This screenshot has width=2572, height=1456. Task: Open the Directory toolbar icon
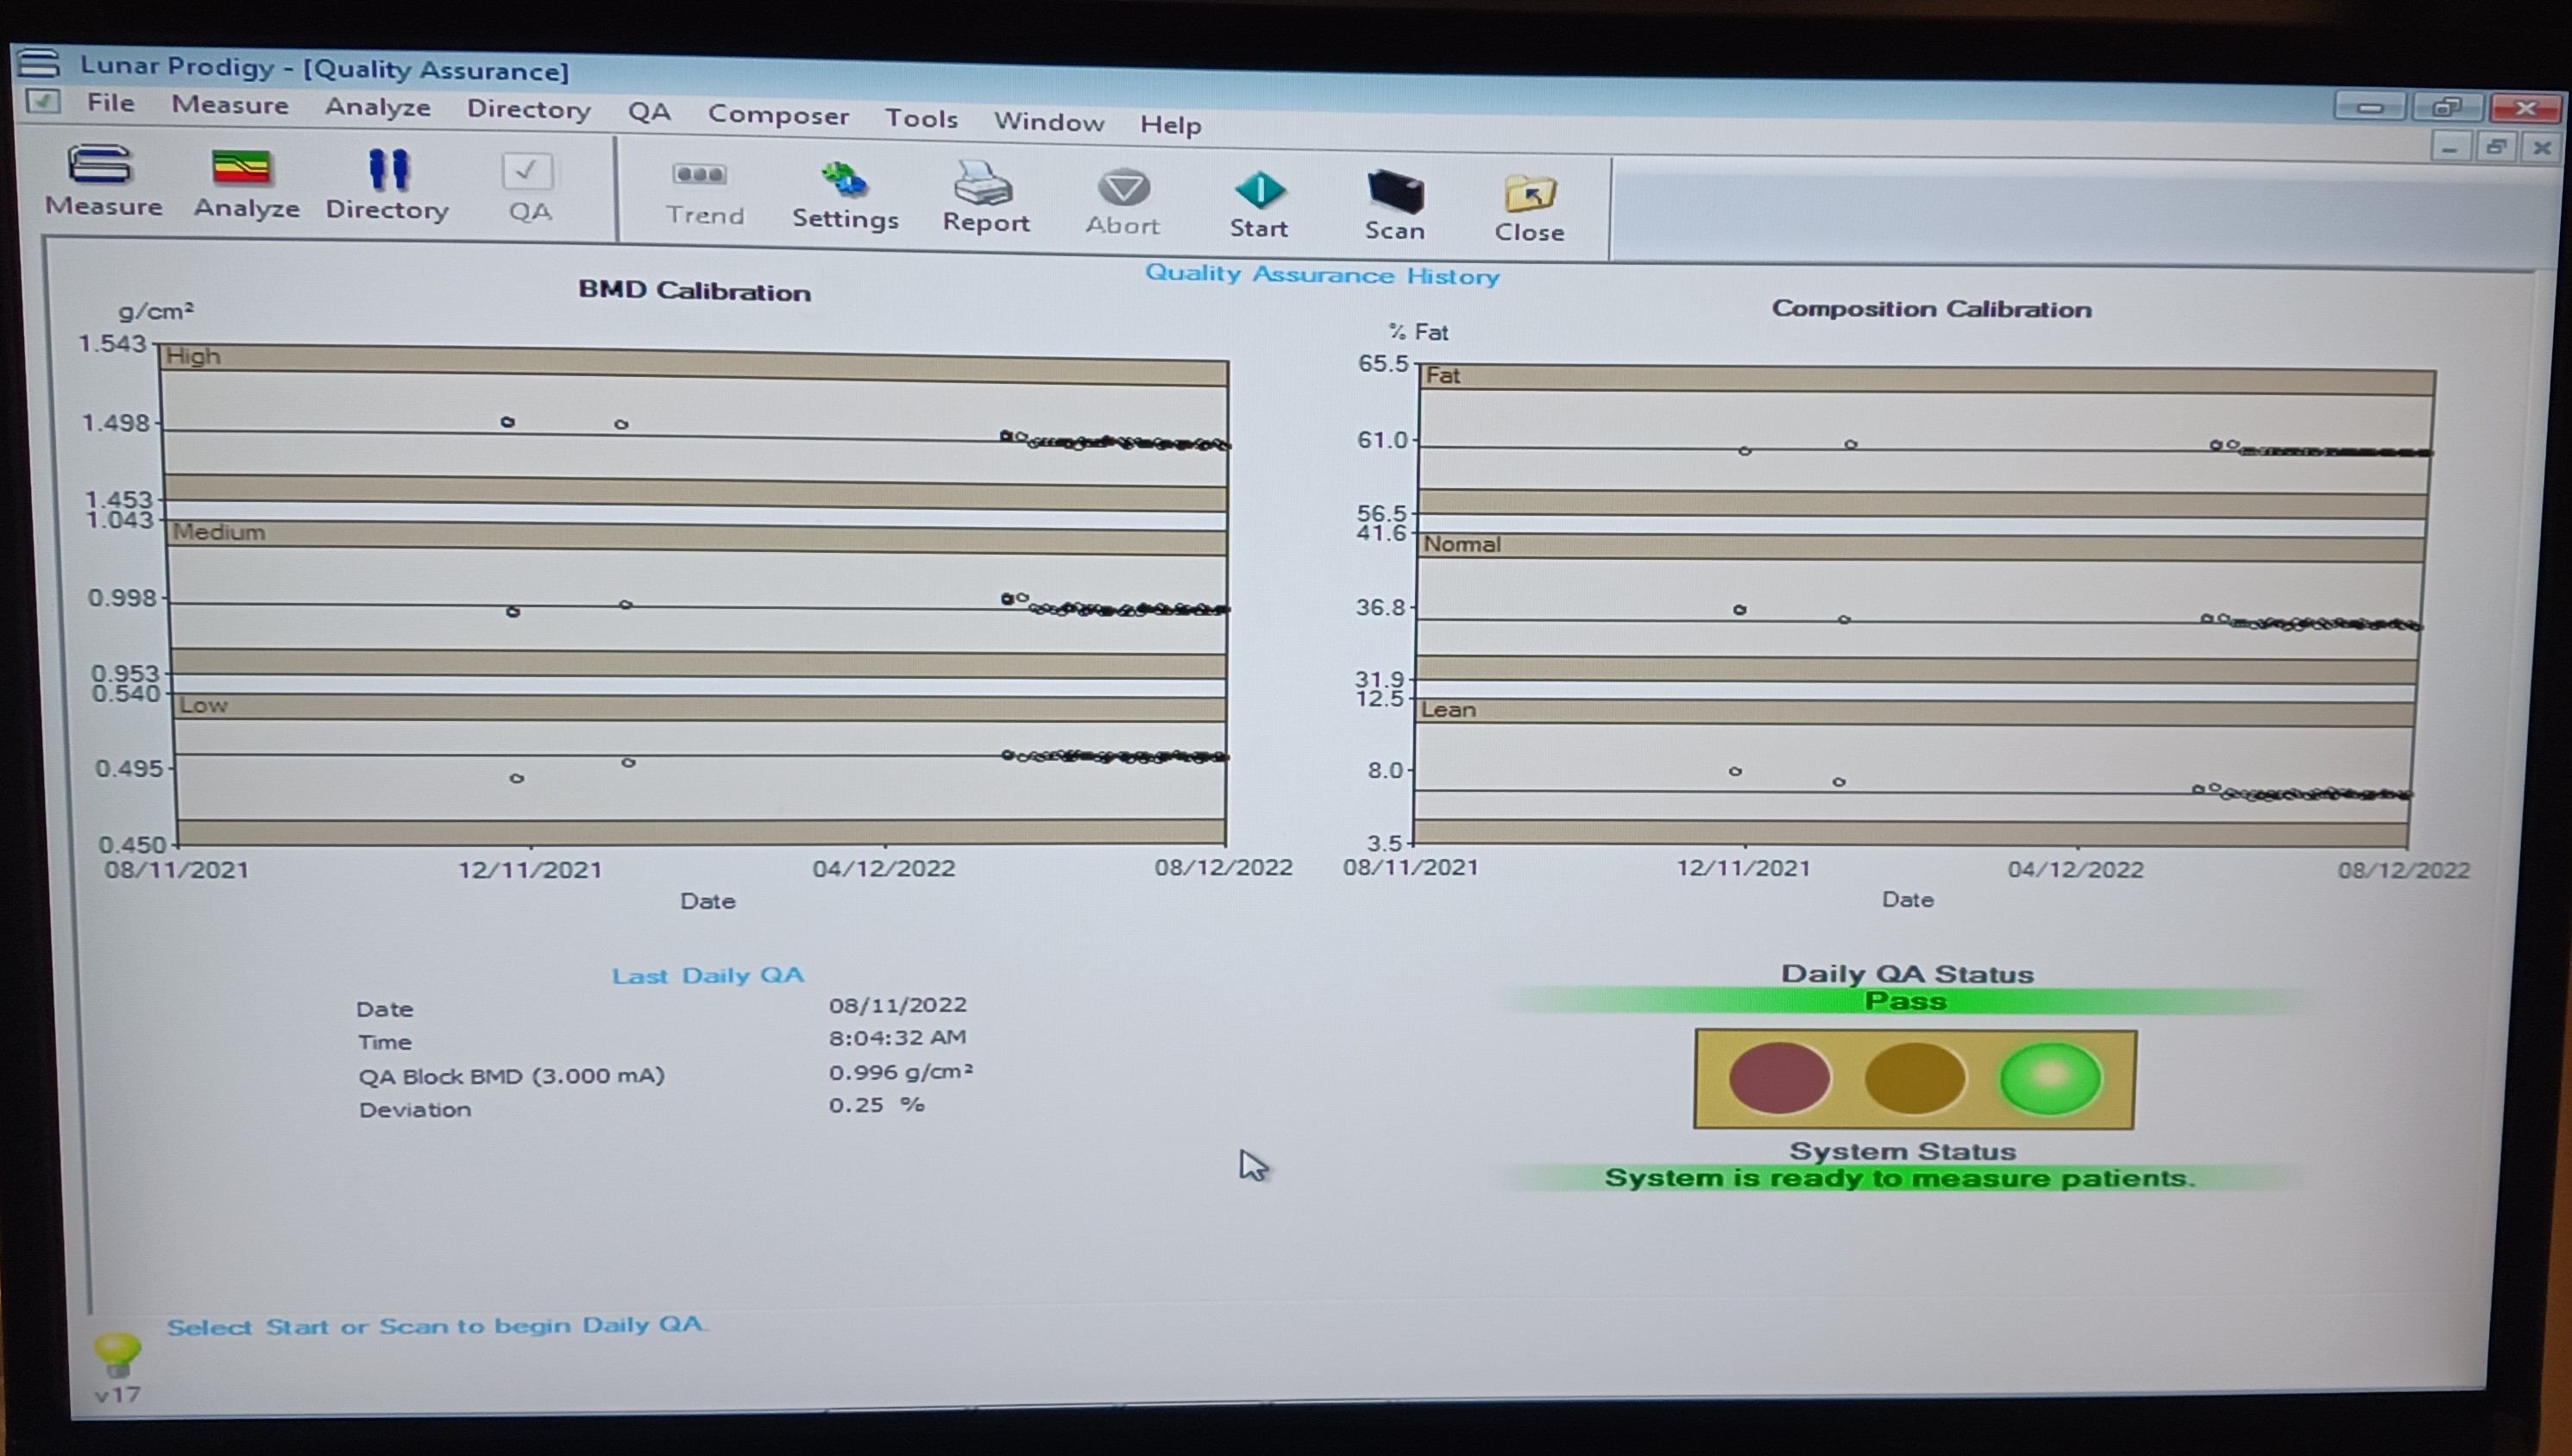click(387, 186)
